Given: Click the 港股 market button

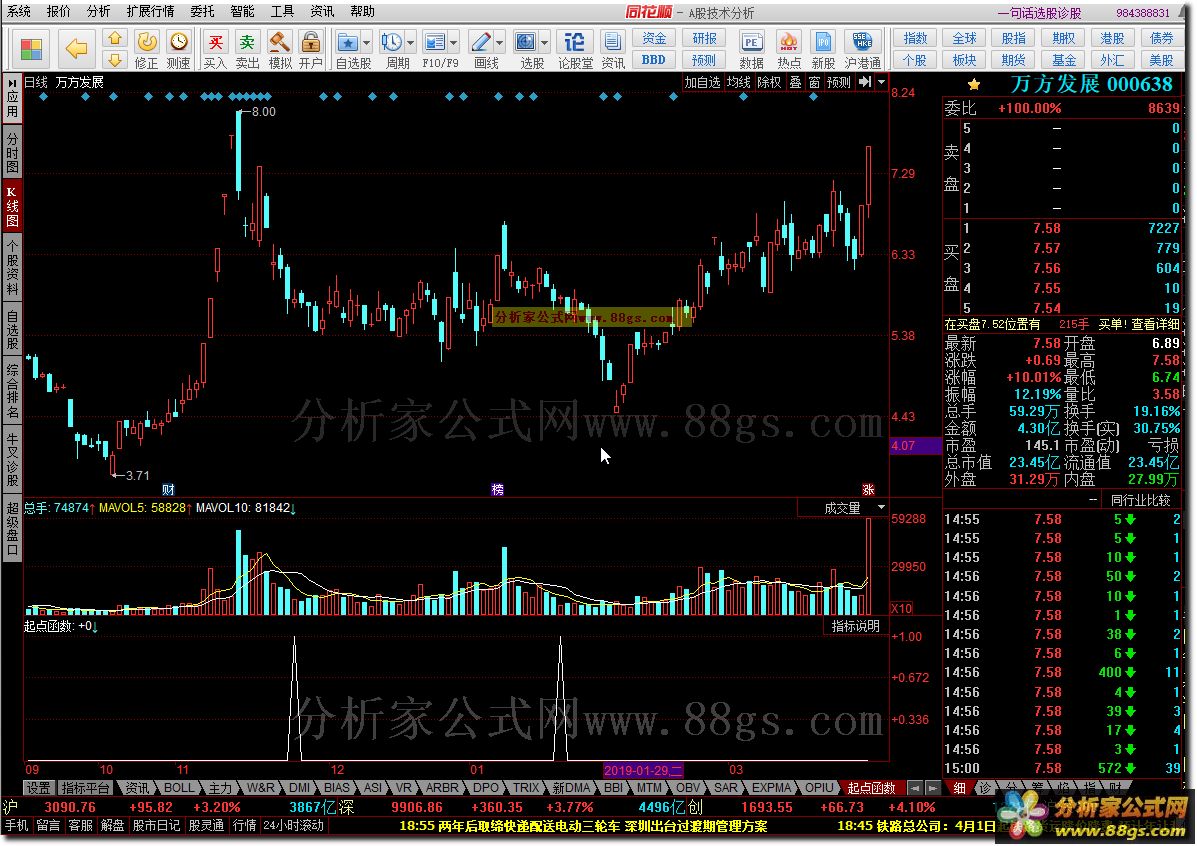Looking at the screenshot, I should point(1112,38).
